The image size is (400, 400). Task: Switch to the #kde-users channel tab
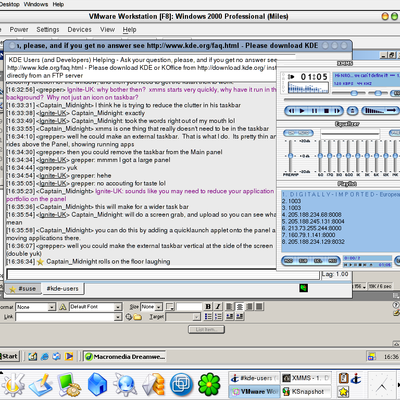pyautogui.click(x=63, y=289)
